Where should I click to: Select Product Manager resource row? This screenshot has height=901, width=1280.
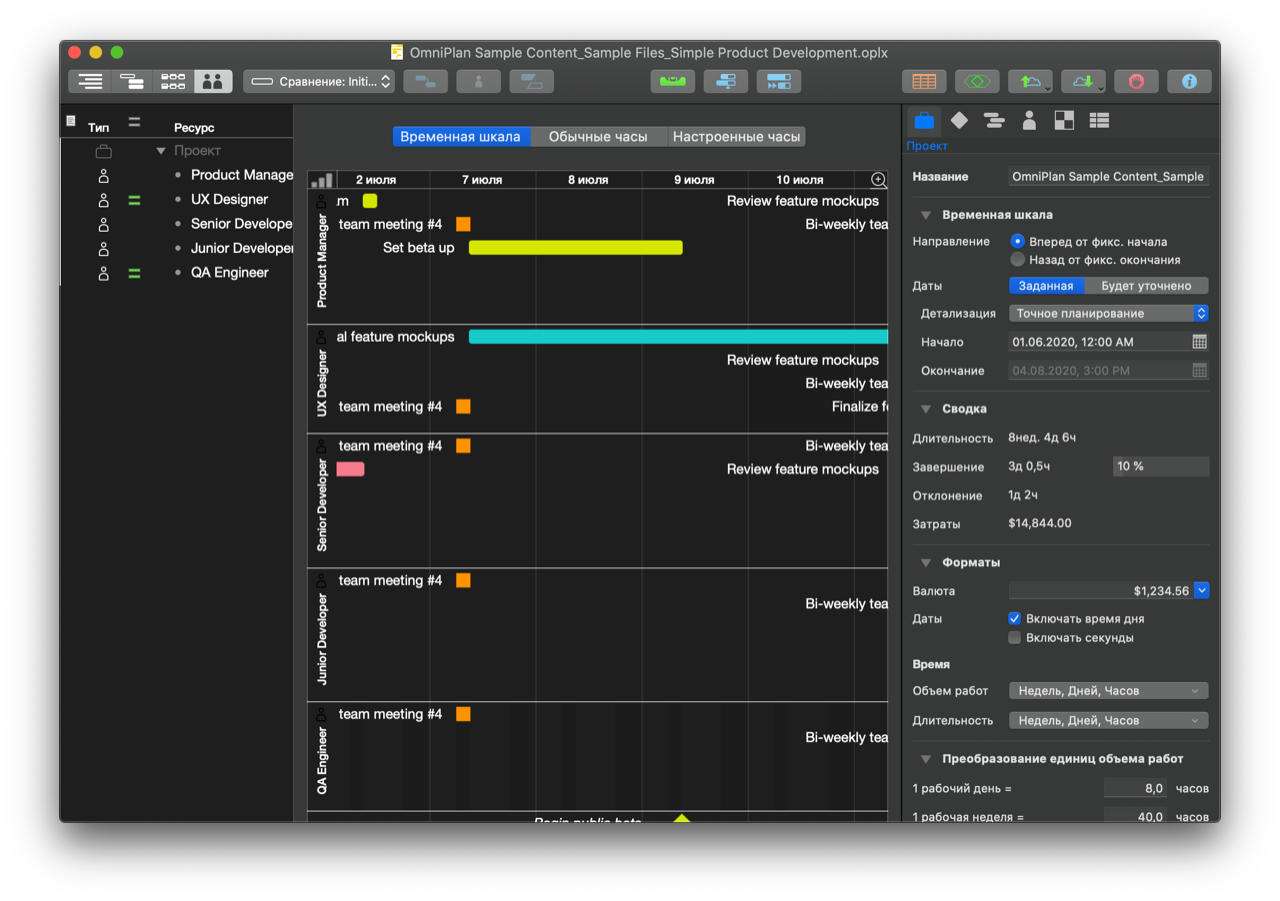(x=177, y=175)
